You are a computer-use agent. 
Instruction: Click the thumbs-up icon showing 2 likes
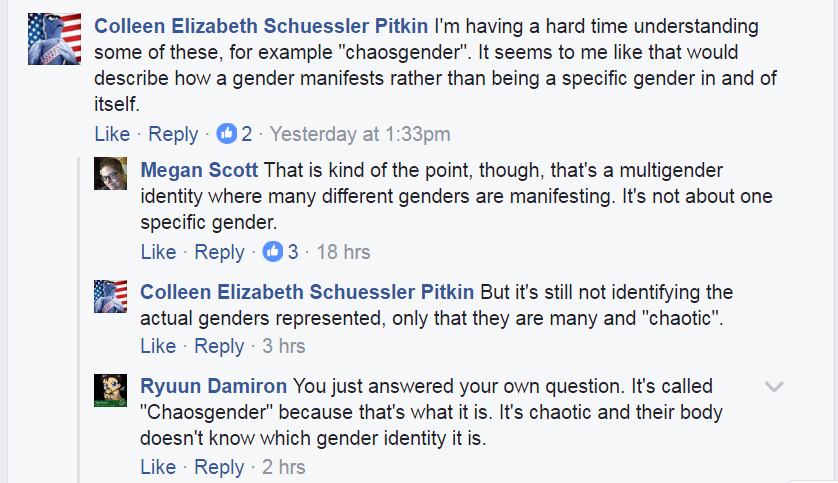[x=227, y=134]
